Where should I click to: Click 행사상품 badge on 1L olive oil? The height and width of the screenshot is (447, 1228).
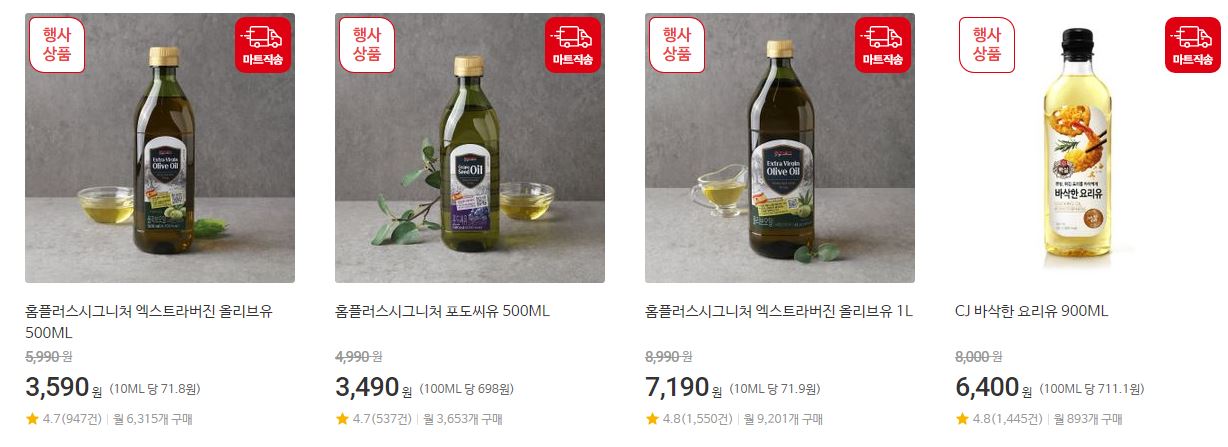[677, 45]
